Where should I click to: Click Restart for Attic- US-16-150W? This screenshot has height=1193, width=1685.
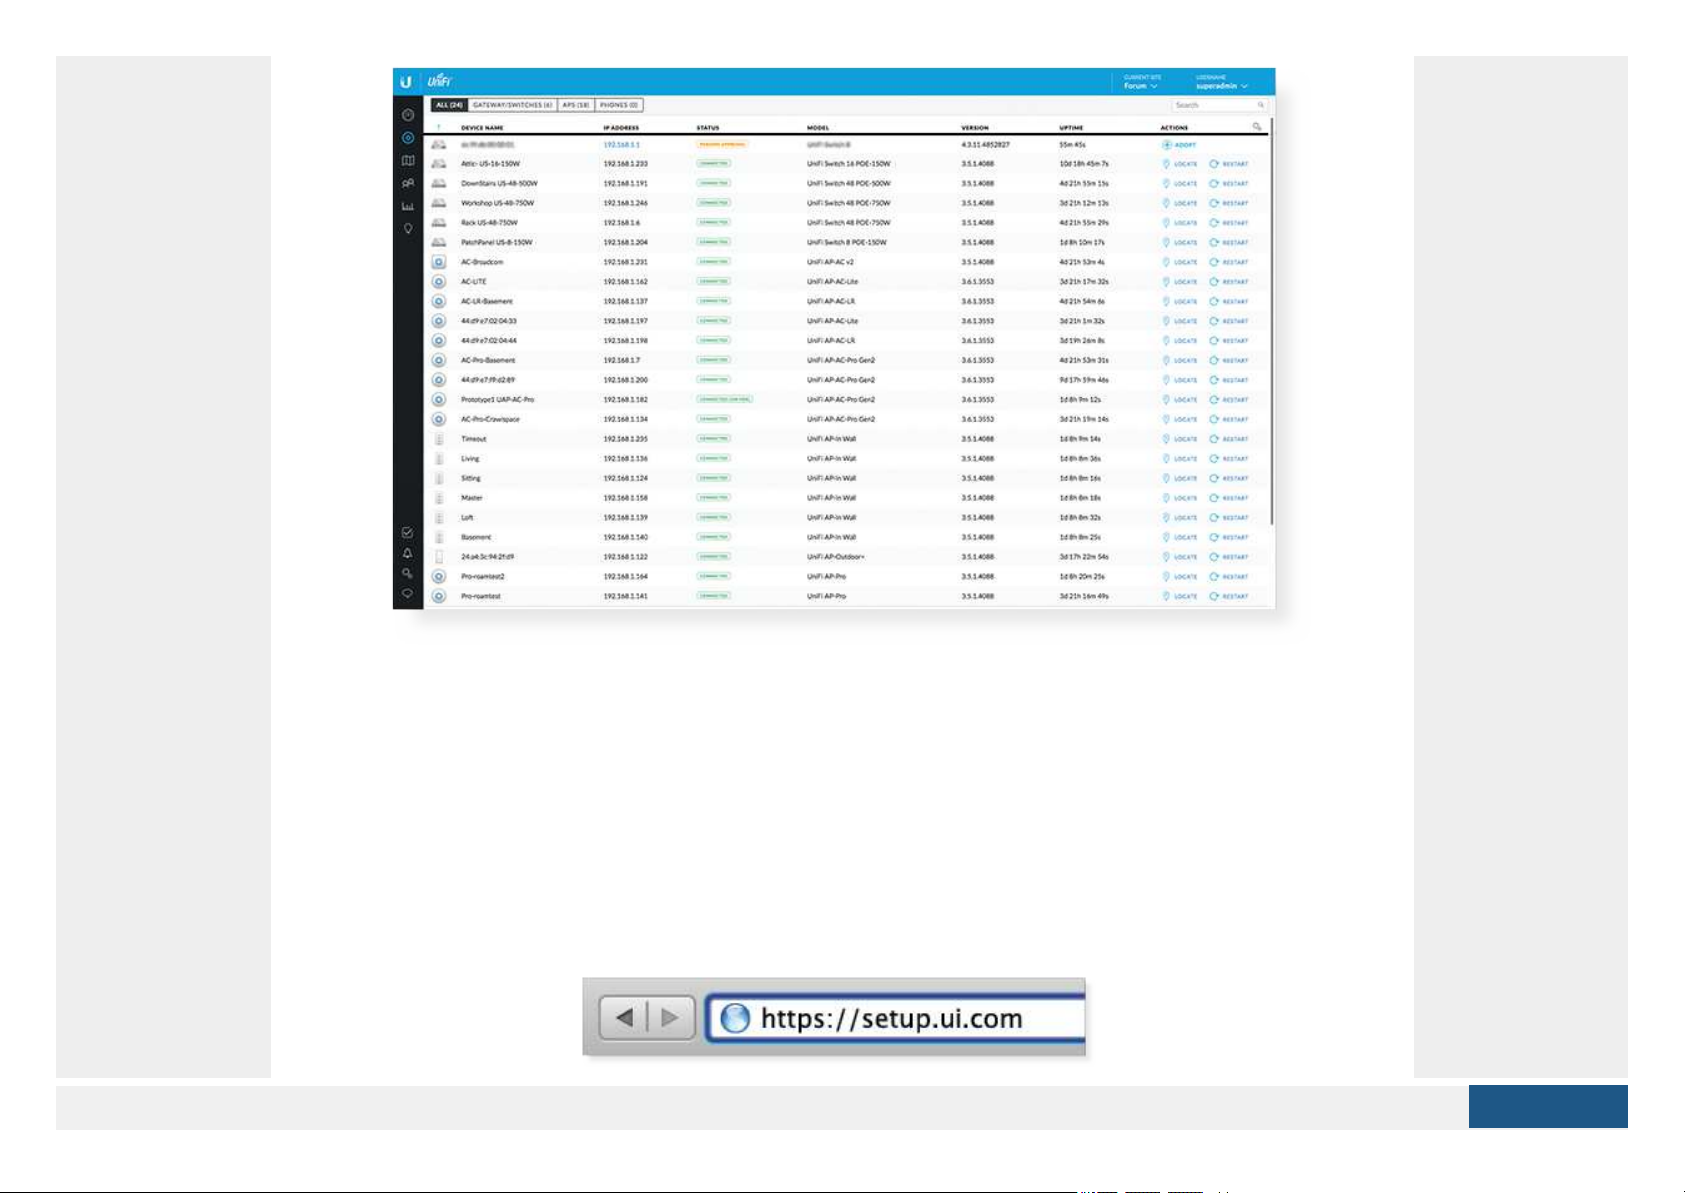pyautogui.click(x=1229, y=164)
